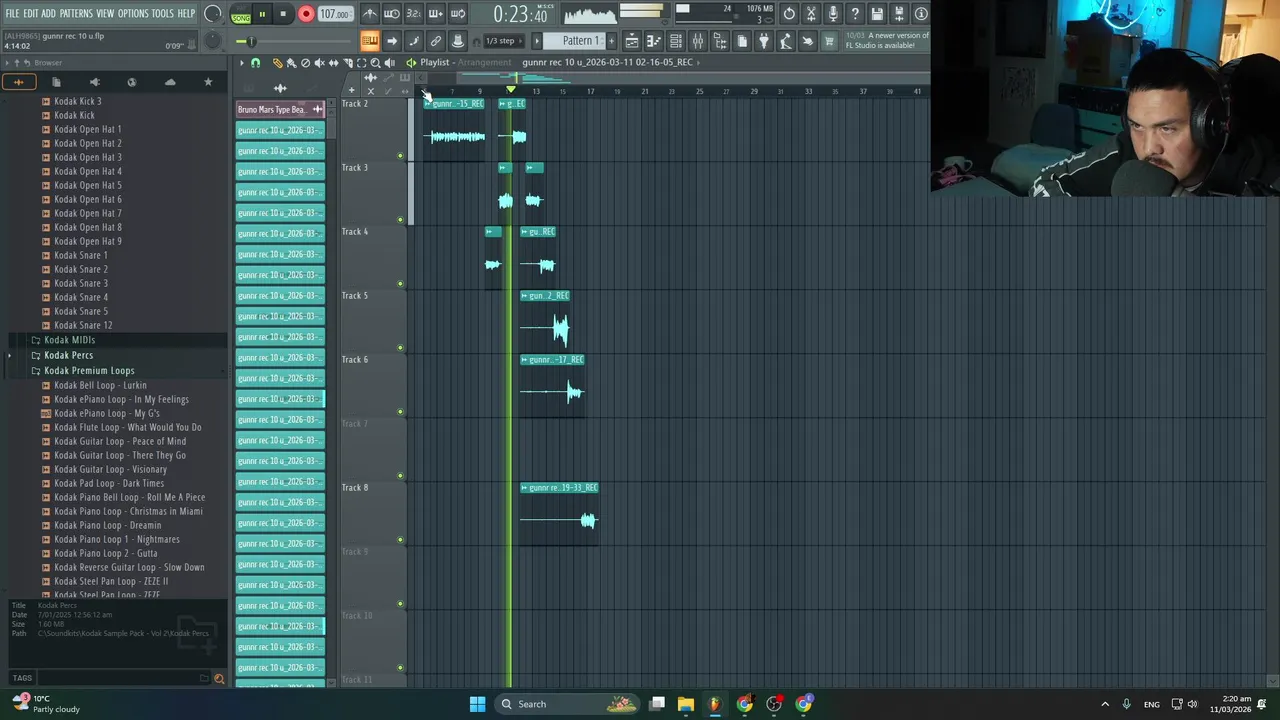Click the one-click audio recording microphone icon
This screenshot has height=720, width=1280.
pos(833,14)
